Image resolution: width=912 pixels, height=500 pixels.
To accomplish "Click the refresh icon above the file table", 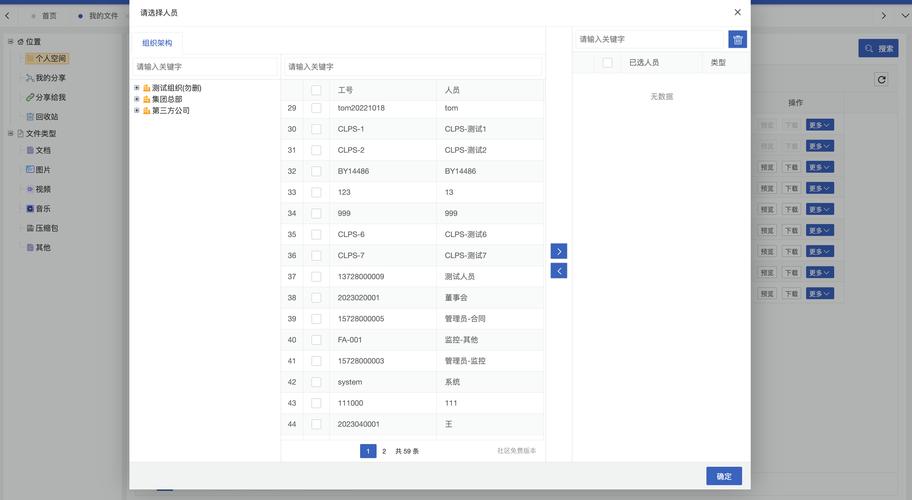I will point(881,79).
